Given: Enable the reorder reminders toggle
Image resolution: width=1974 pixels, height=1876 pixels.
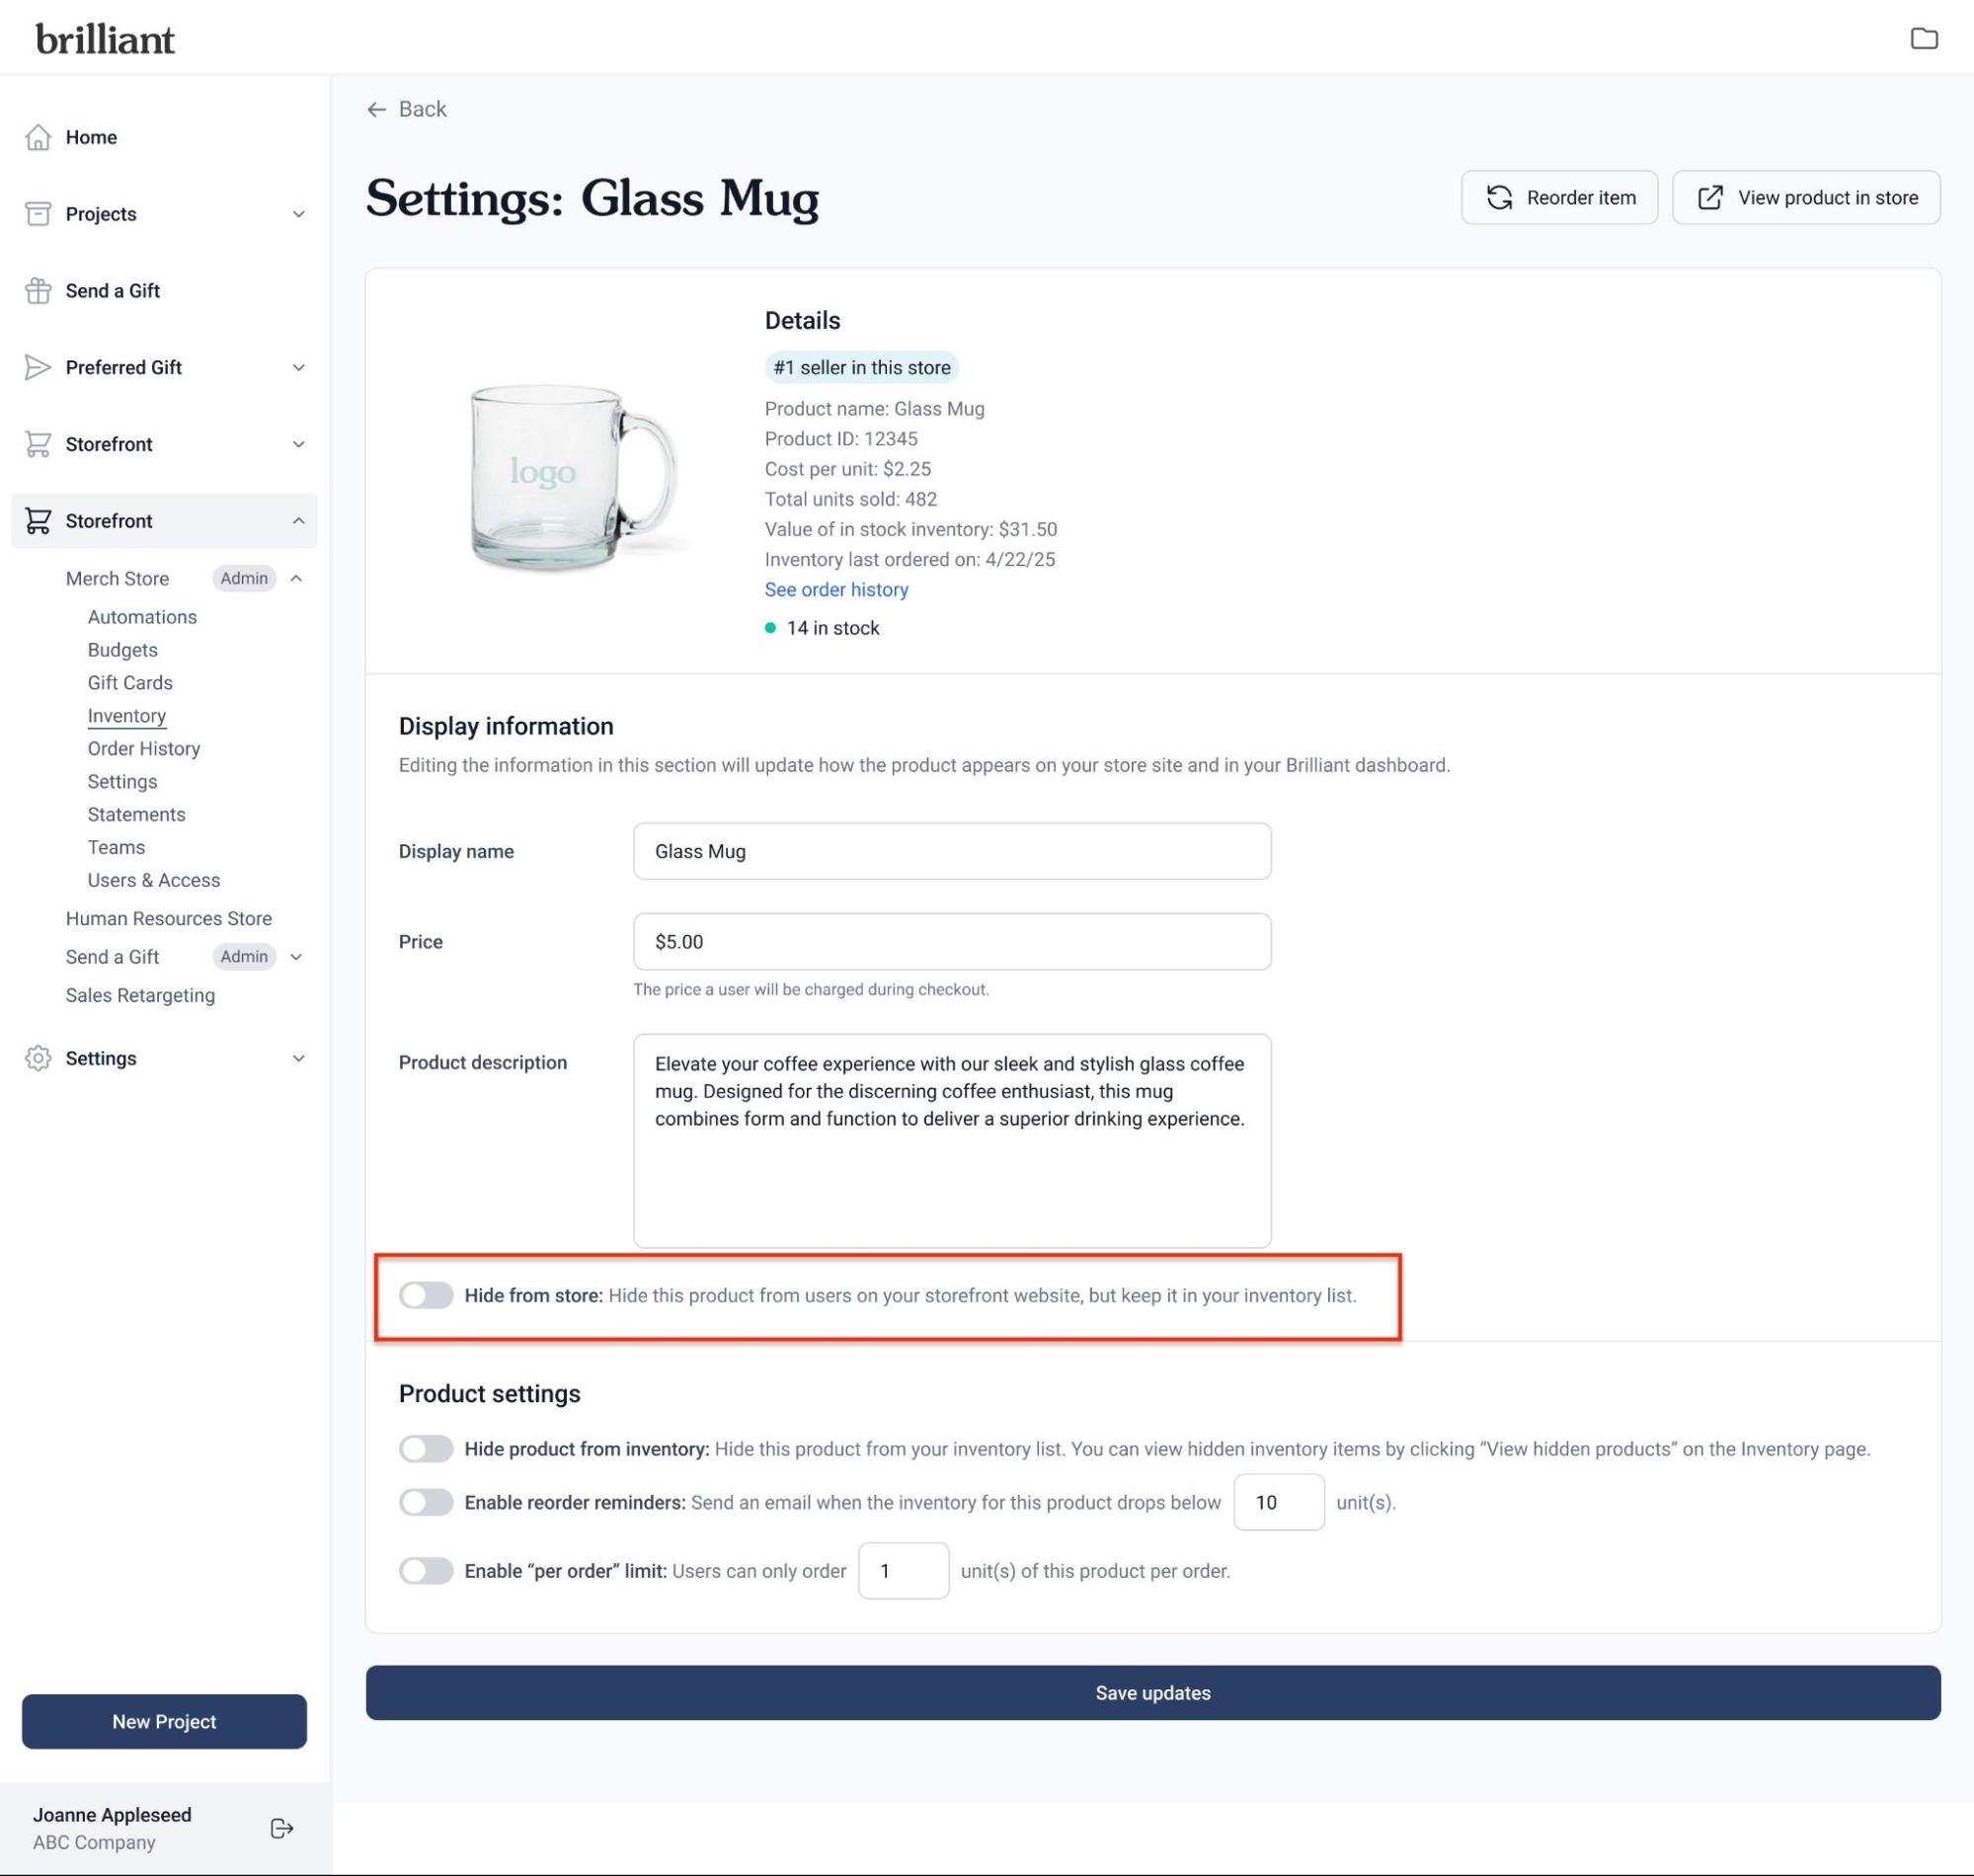Looking at the screenshot, I should tap(426, 1502).
